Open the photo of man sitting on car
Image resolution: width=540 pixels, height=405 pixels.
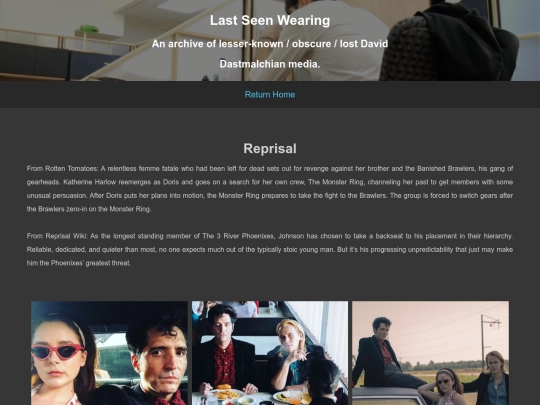(430, 353)
